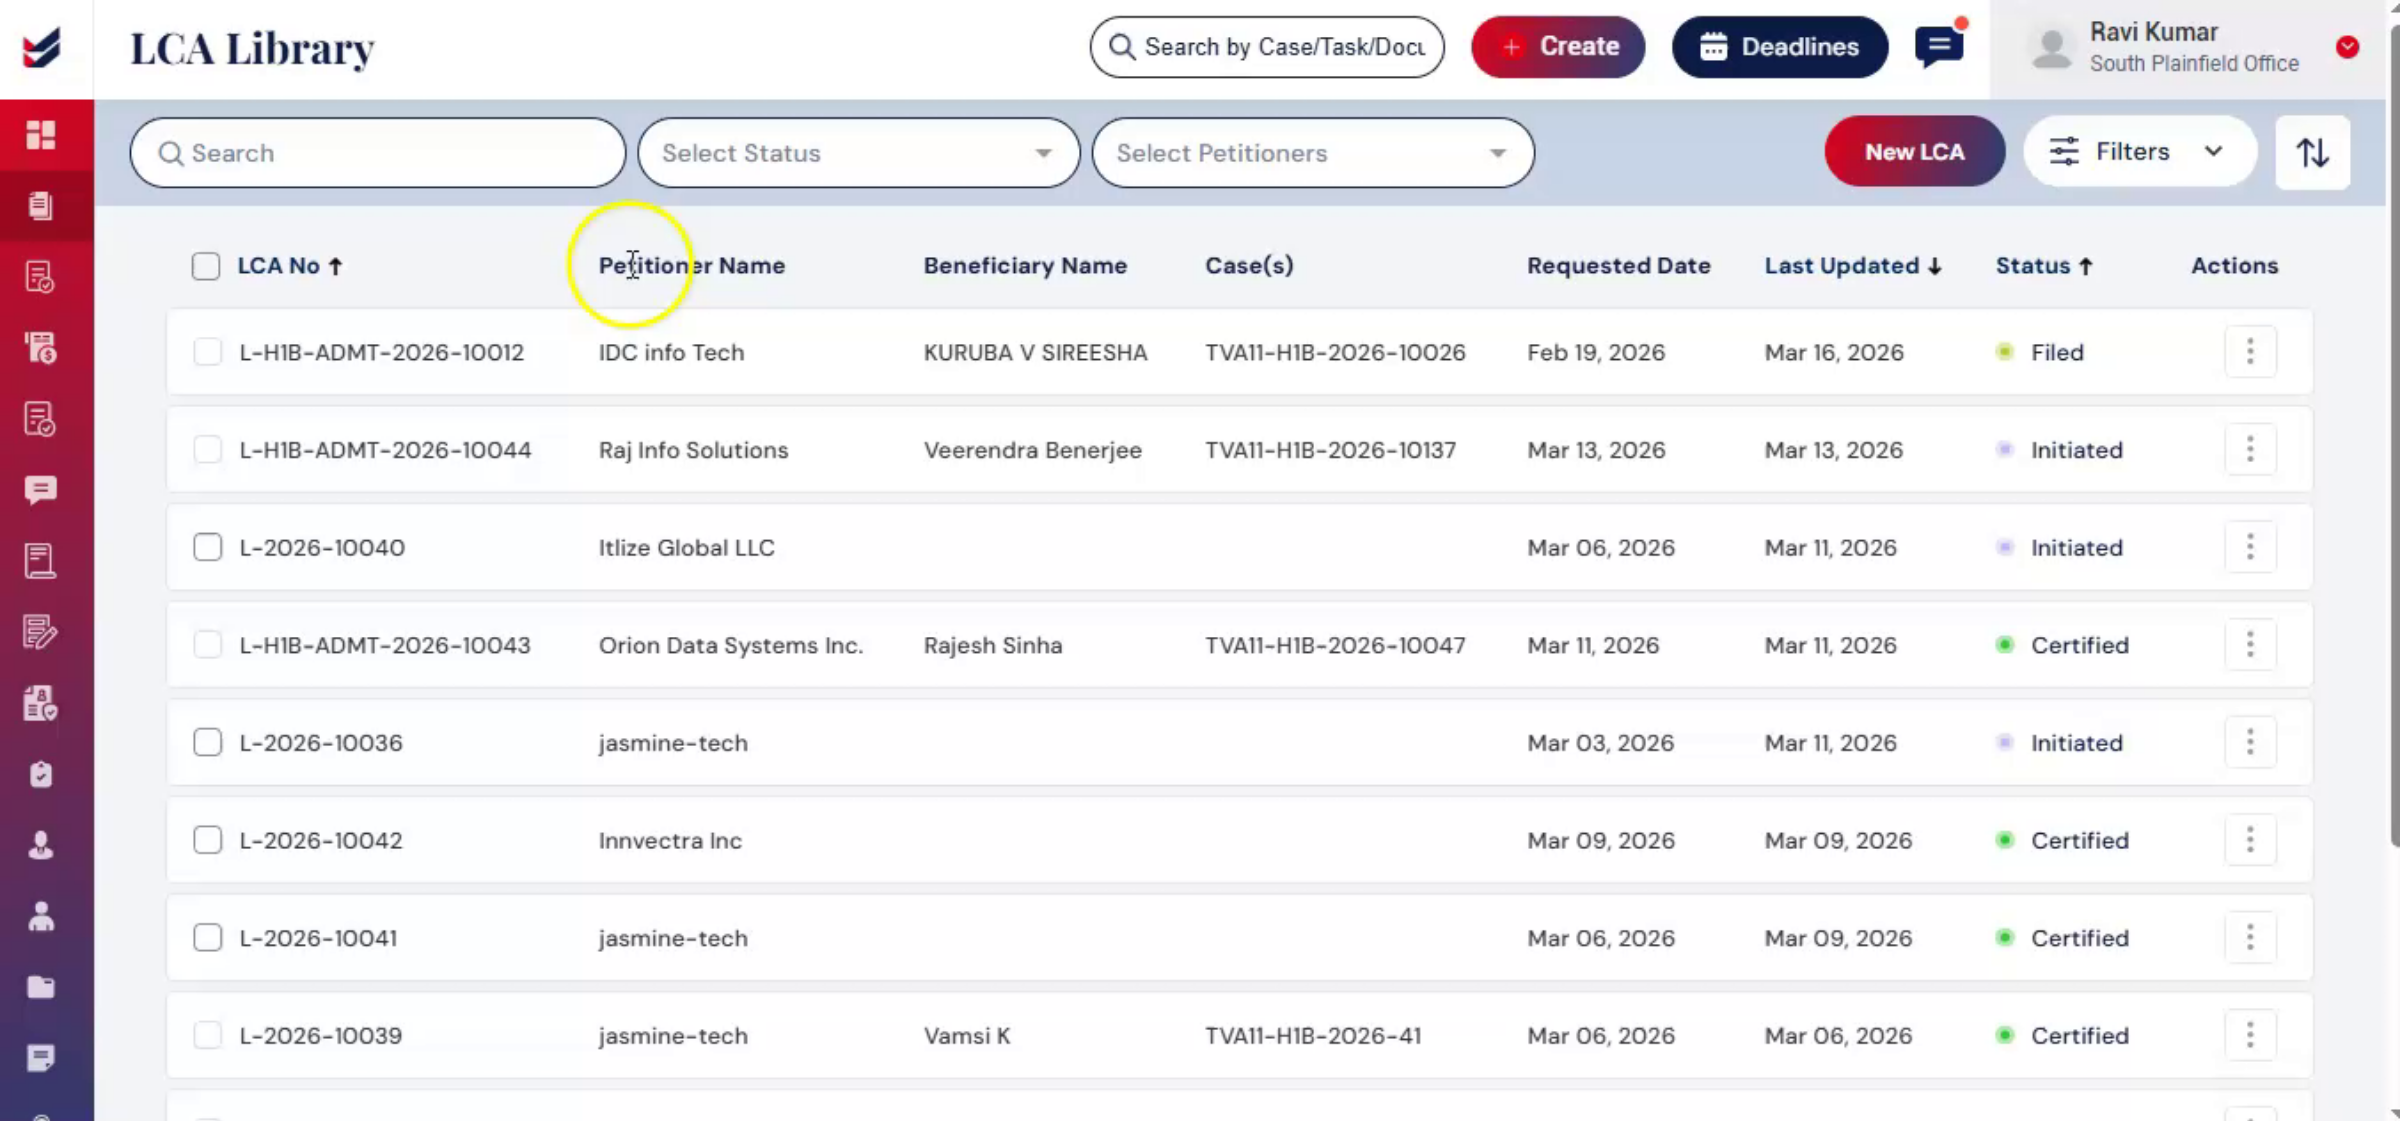Sort by LCA No column header
This screenshot has height=1121, width=2400.
(290, 266)
